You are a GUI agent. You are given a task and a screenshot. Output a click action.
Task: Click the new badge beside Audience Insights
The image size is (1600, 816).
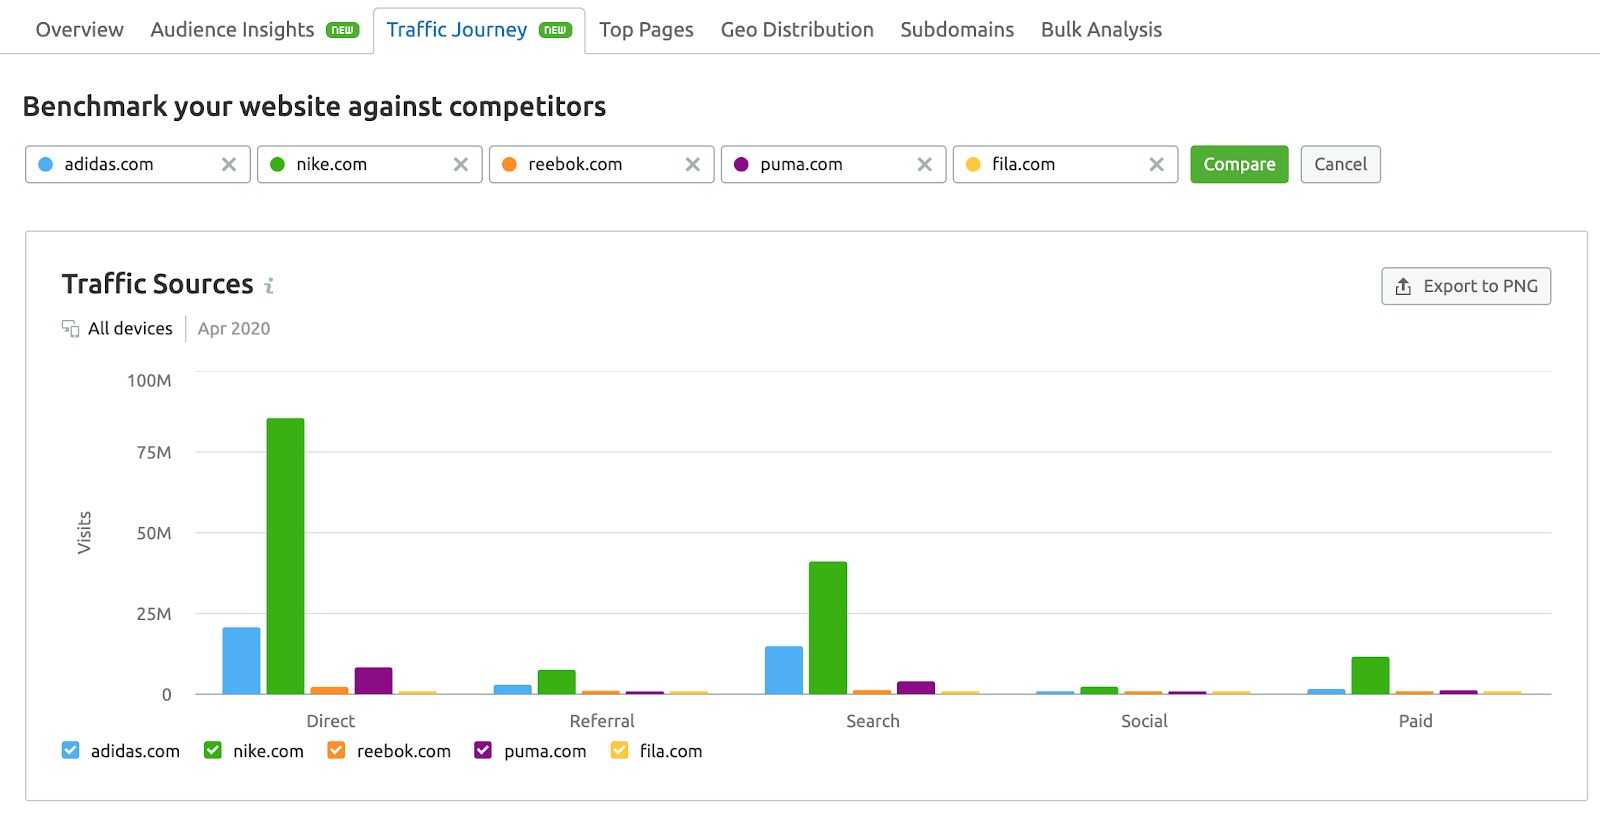(x=343, y=30)
